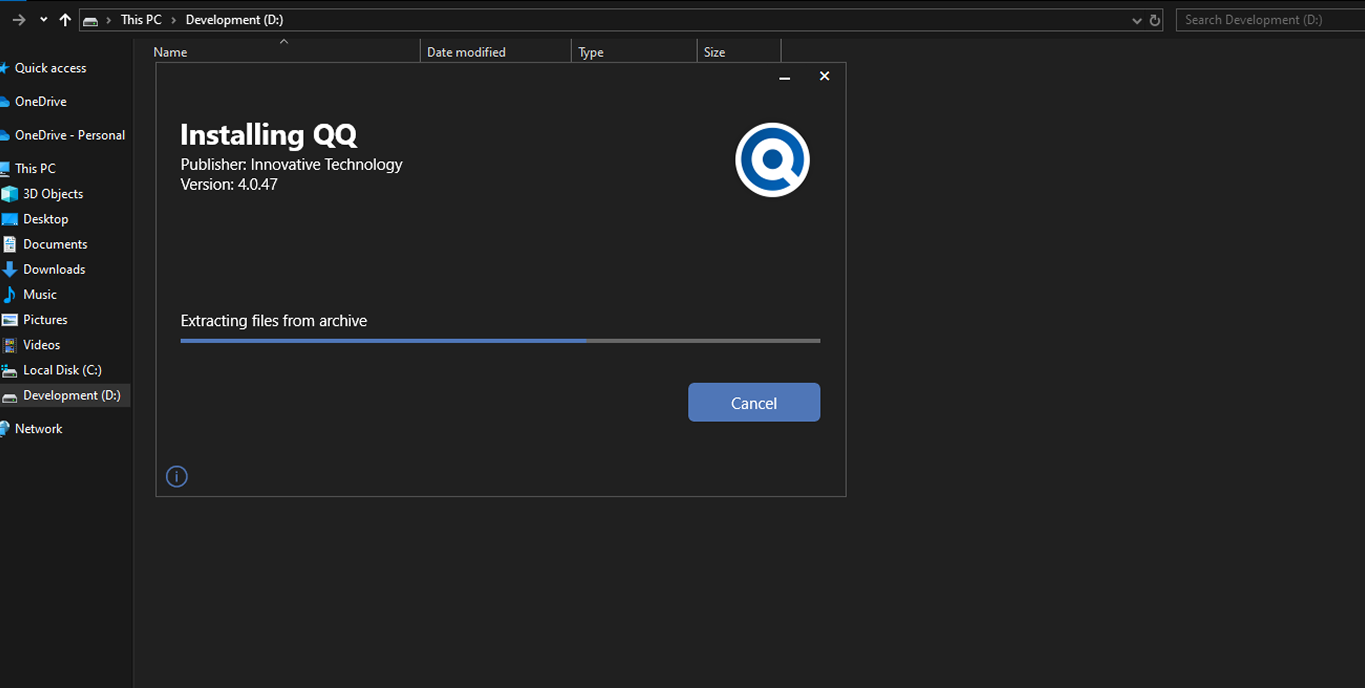The width and height of the screenshot is (1365, 688).
Task: Click the Downloads arrow icon
Action: [x=10, y=269]
